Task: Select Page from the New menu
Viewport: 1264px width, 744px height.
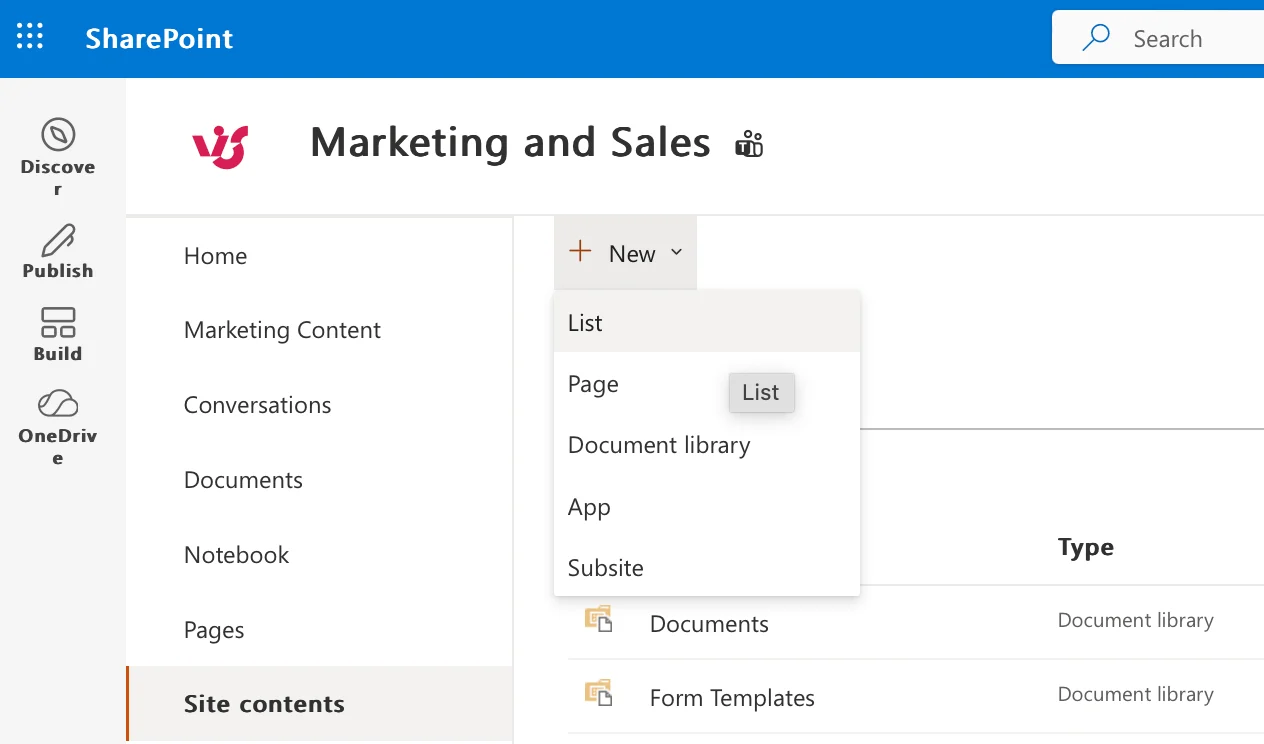Action: pyautogui.click(x=707, y=384)
